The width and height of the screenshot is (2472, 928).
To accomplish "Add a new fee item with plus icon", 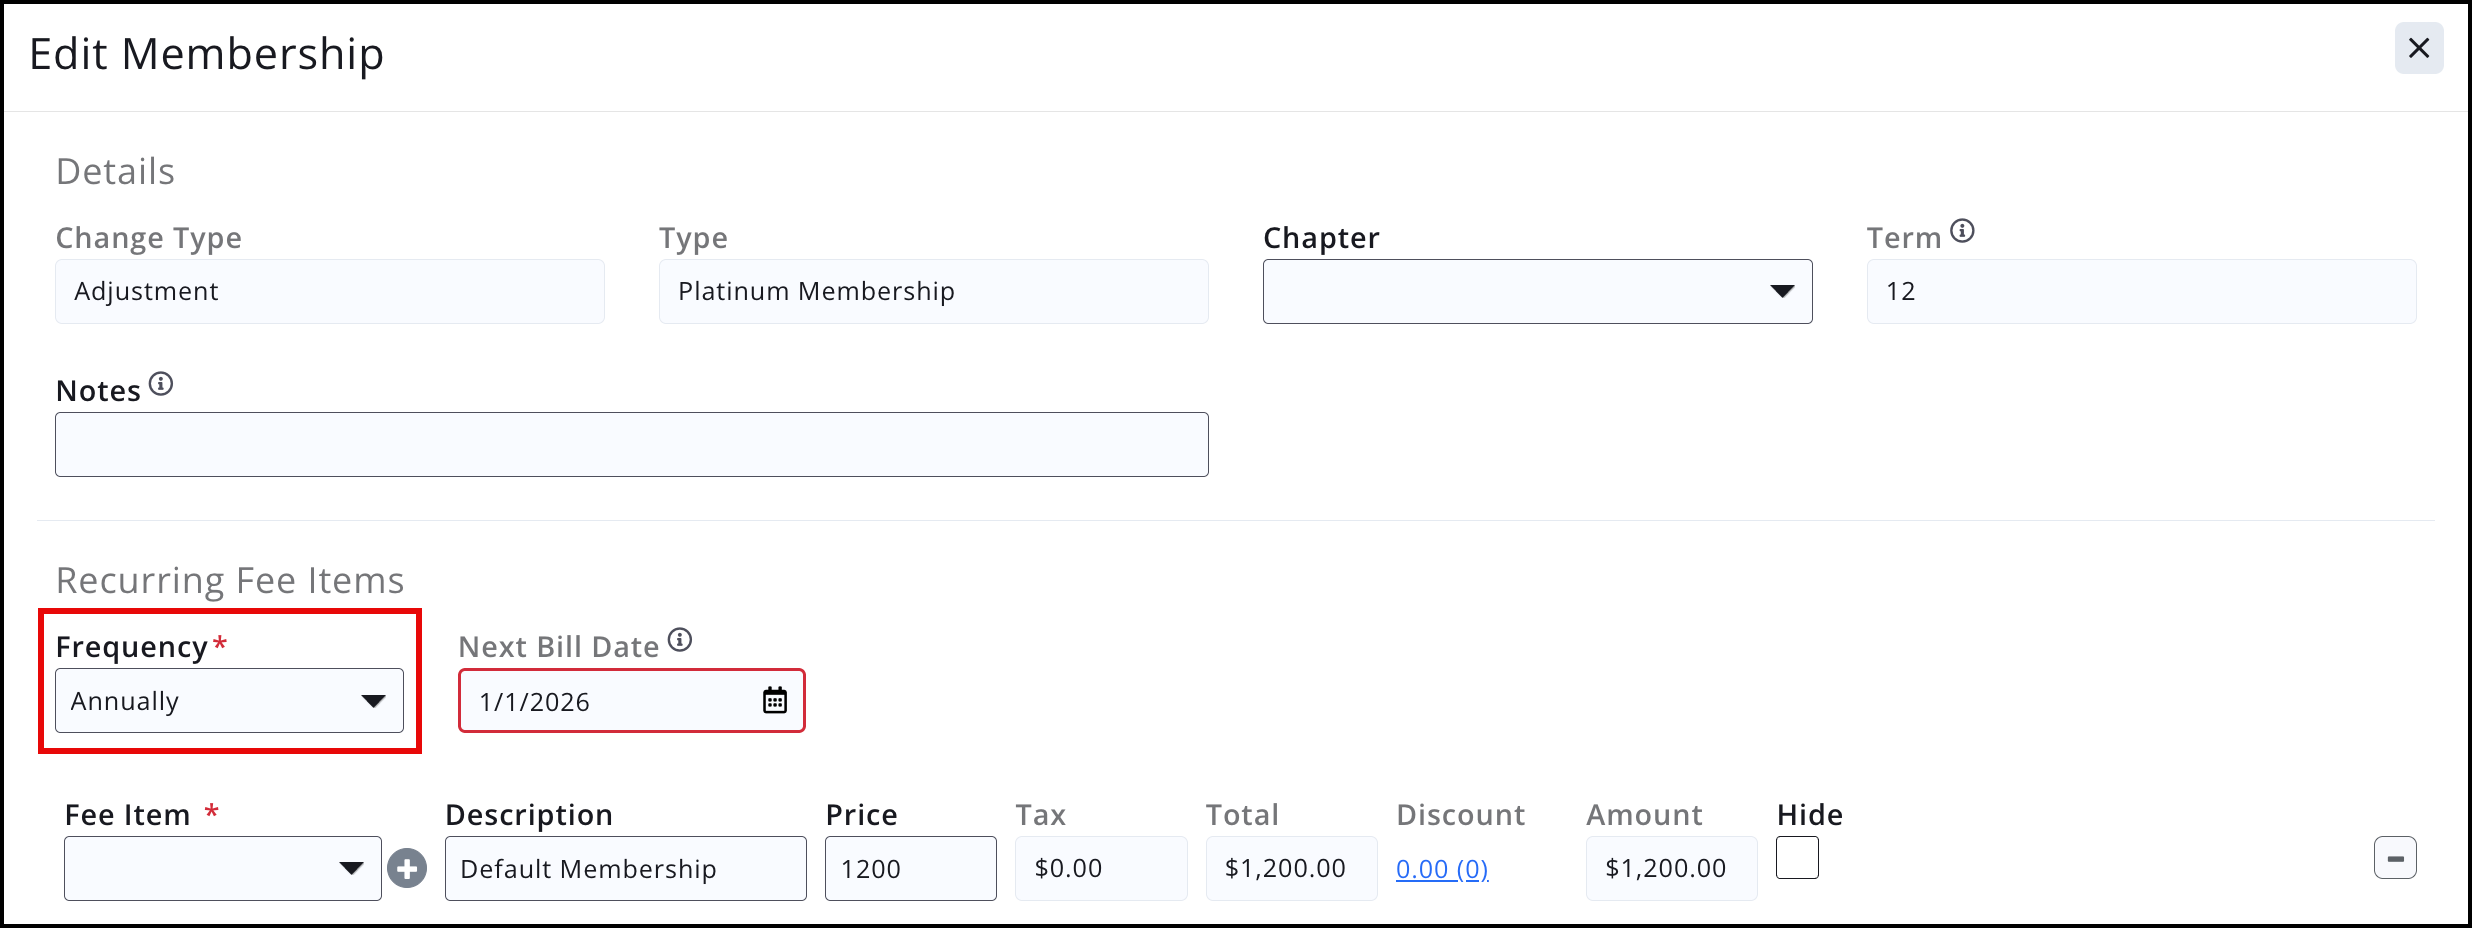I will click(x=407, y=868).
